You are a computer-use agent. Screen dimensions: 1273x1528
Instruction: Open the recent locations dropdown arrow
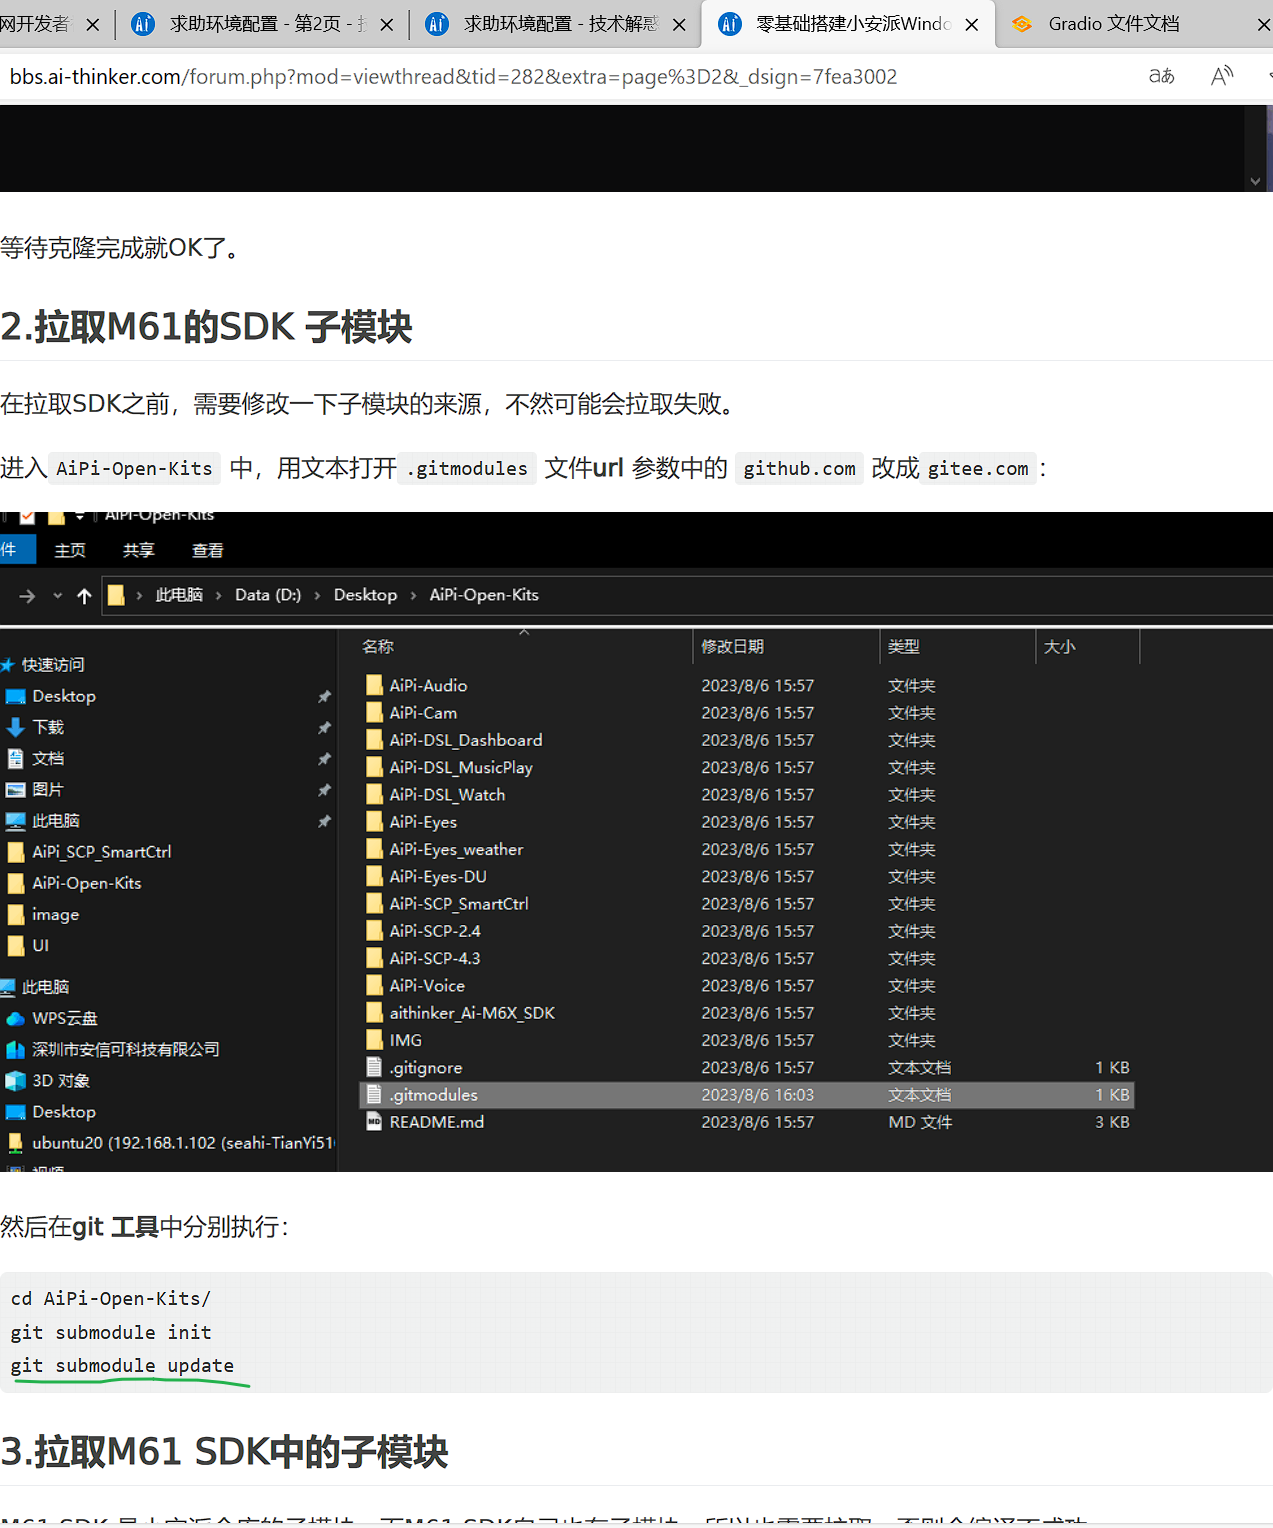(57, 596)
